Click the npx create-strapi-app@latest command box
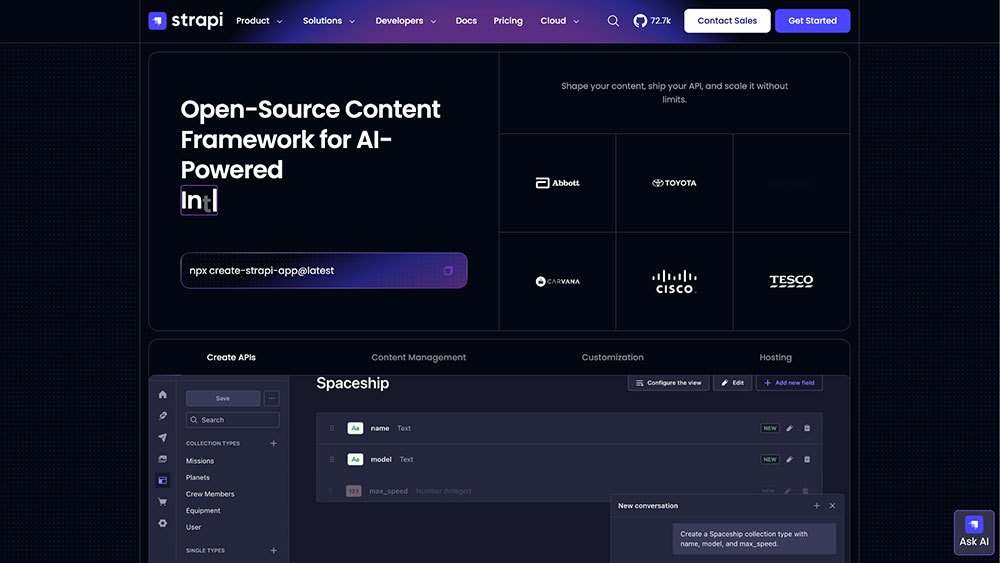The height and width of the screenshot is (563, 1000). [x=323, y=270]
